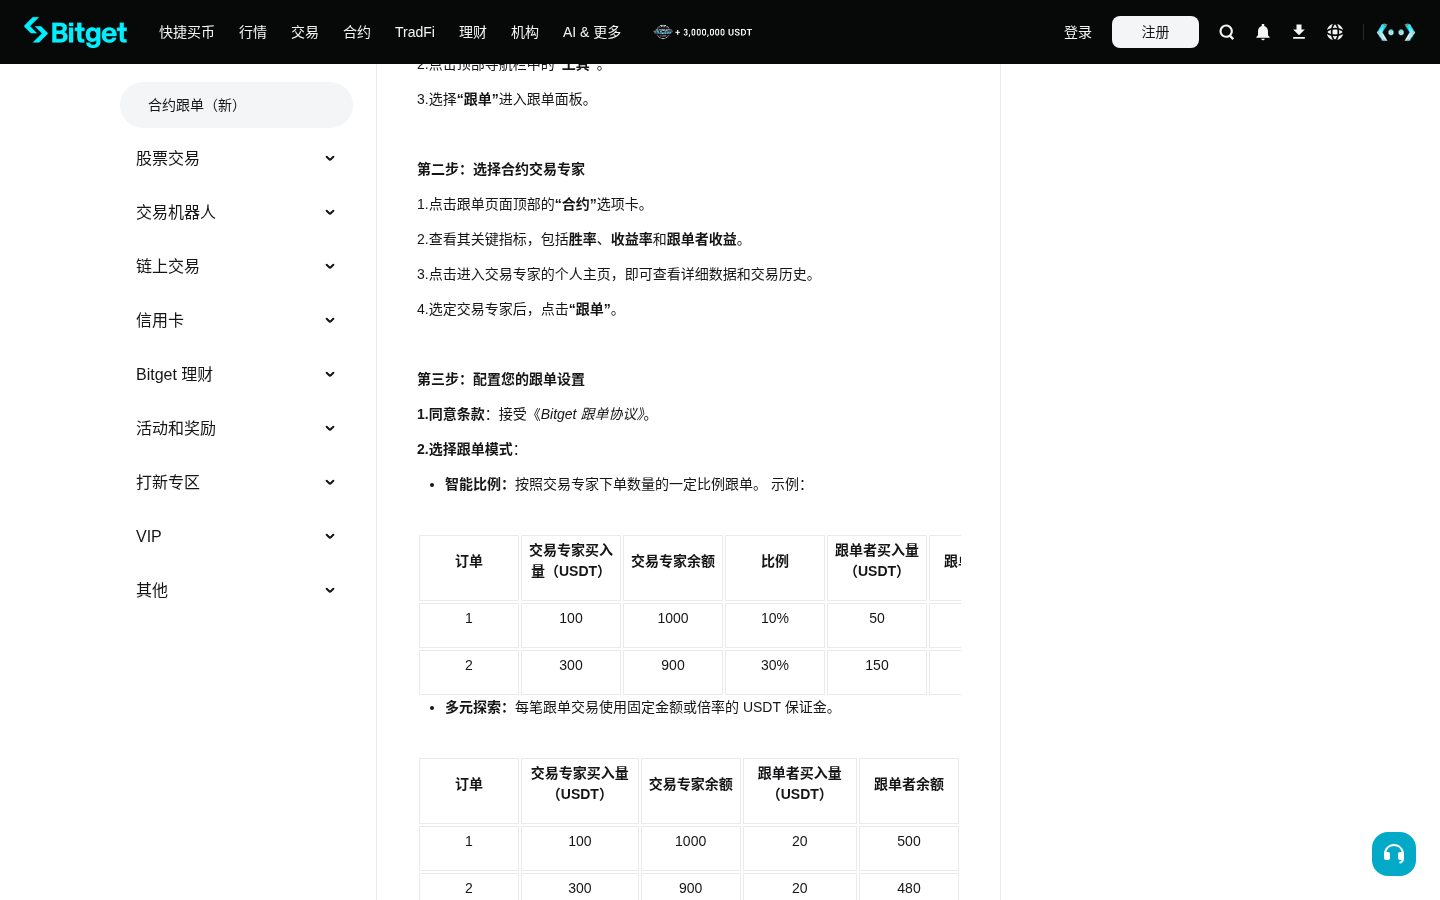This screenshot has height=900, width=1440.
Task: Expand the 打新专区 sidebar section
Action: click(x=236, y=482)
